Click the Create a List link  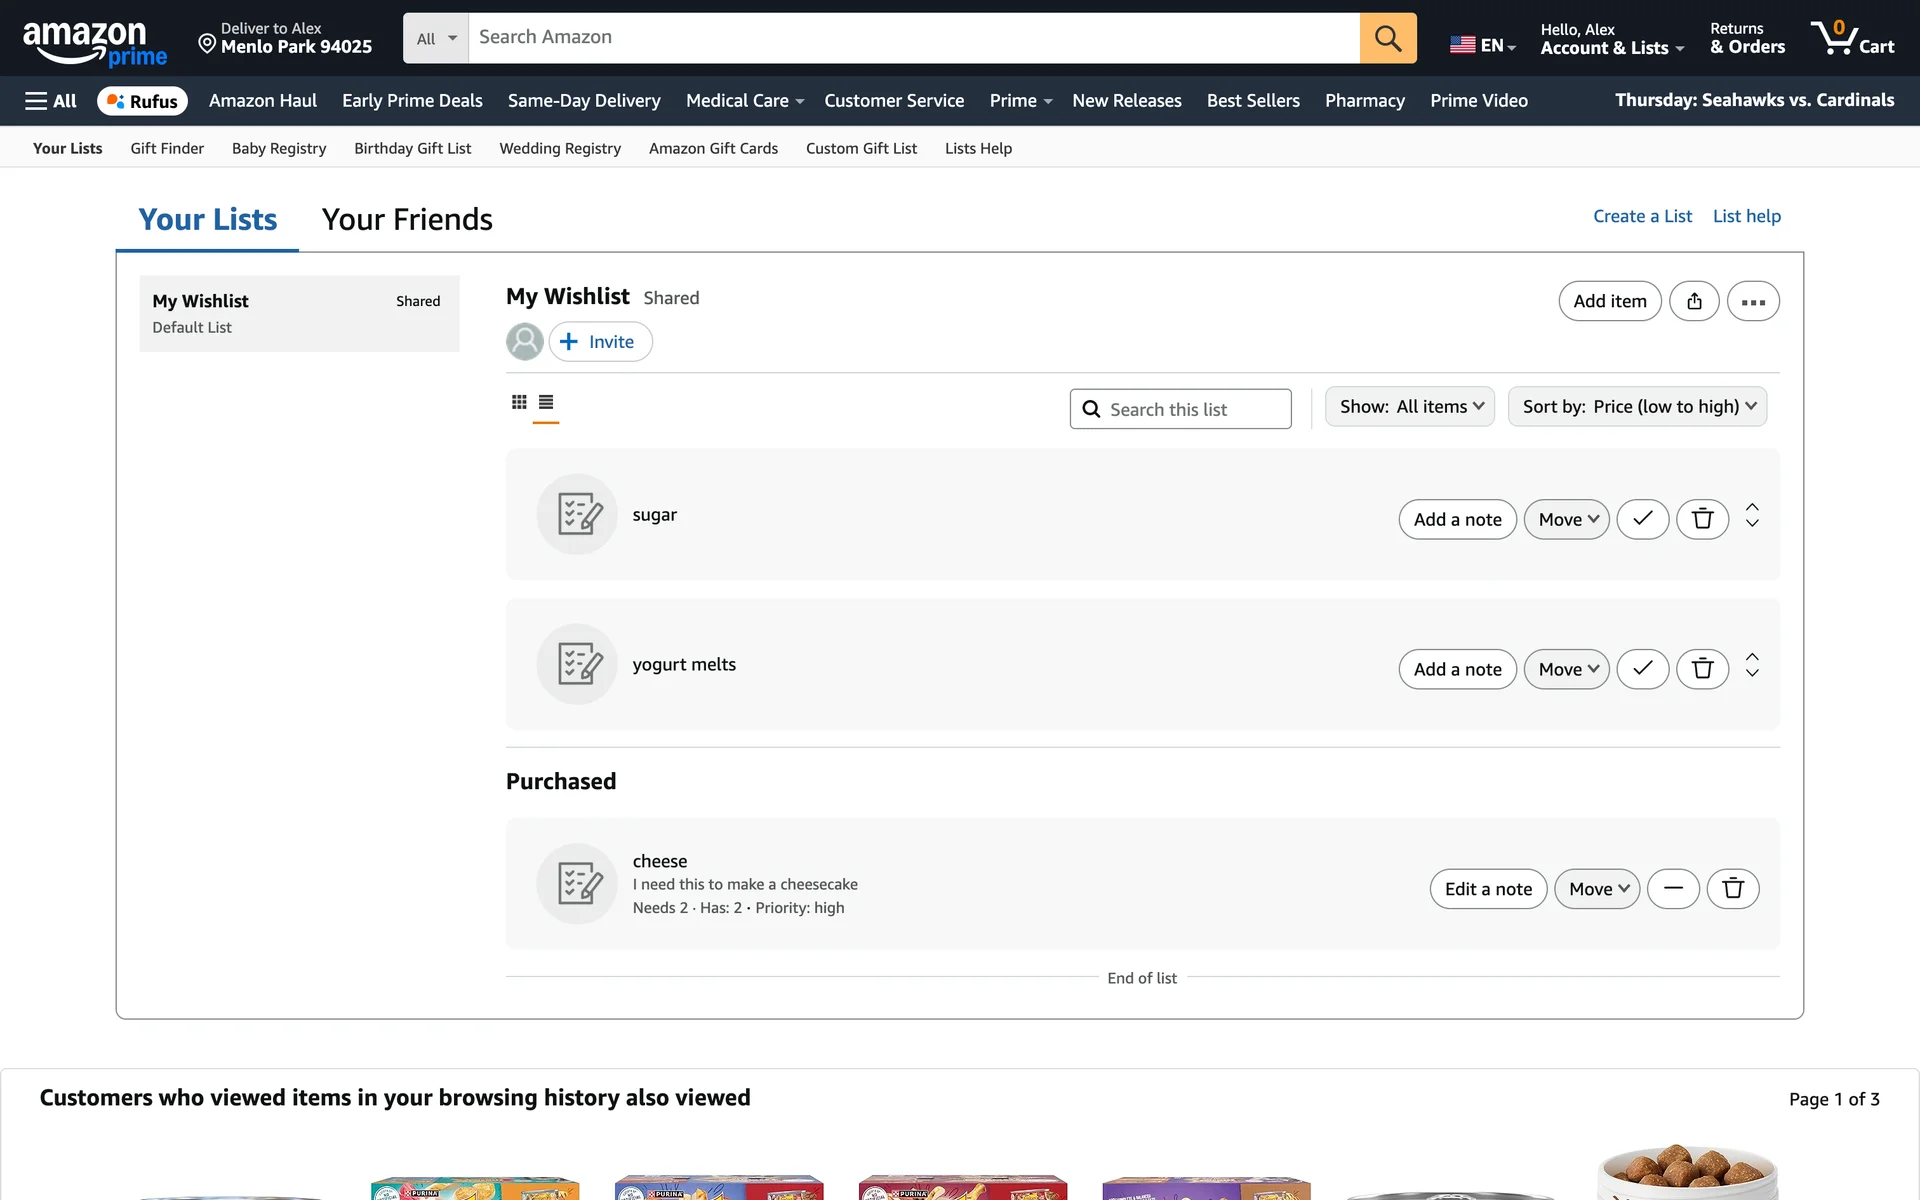coord(1642,216)
